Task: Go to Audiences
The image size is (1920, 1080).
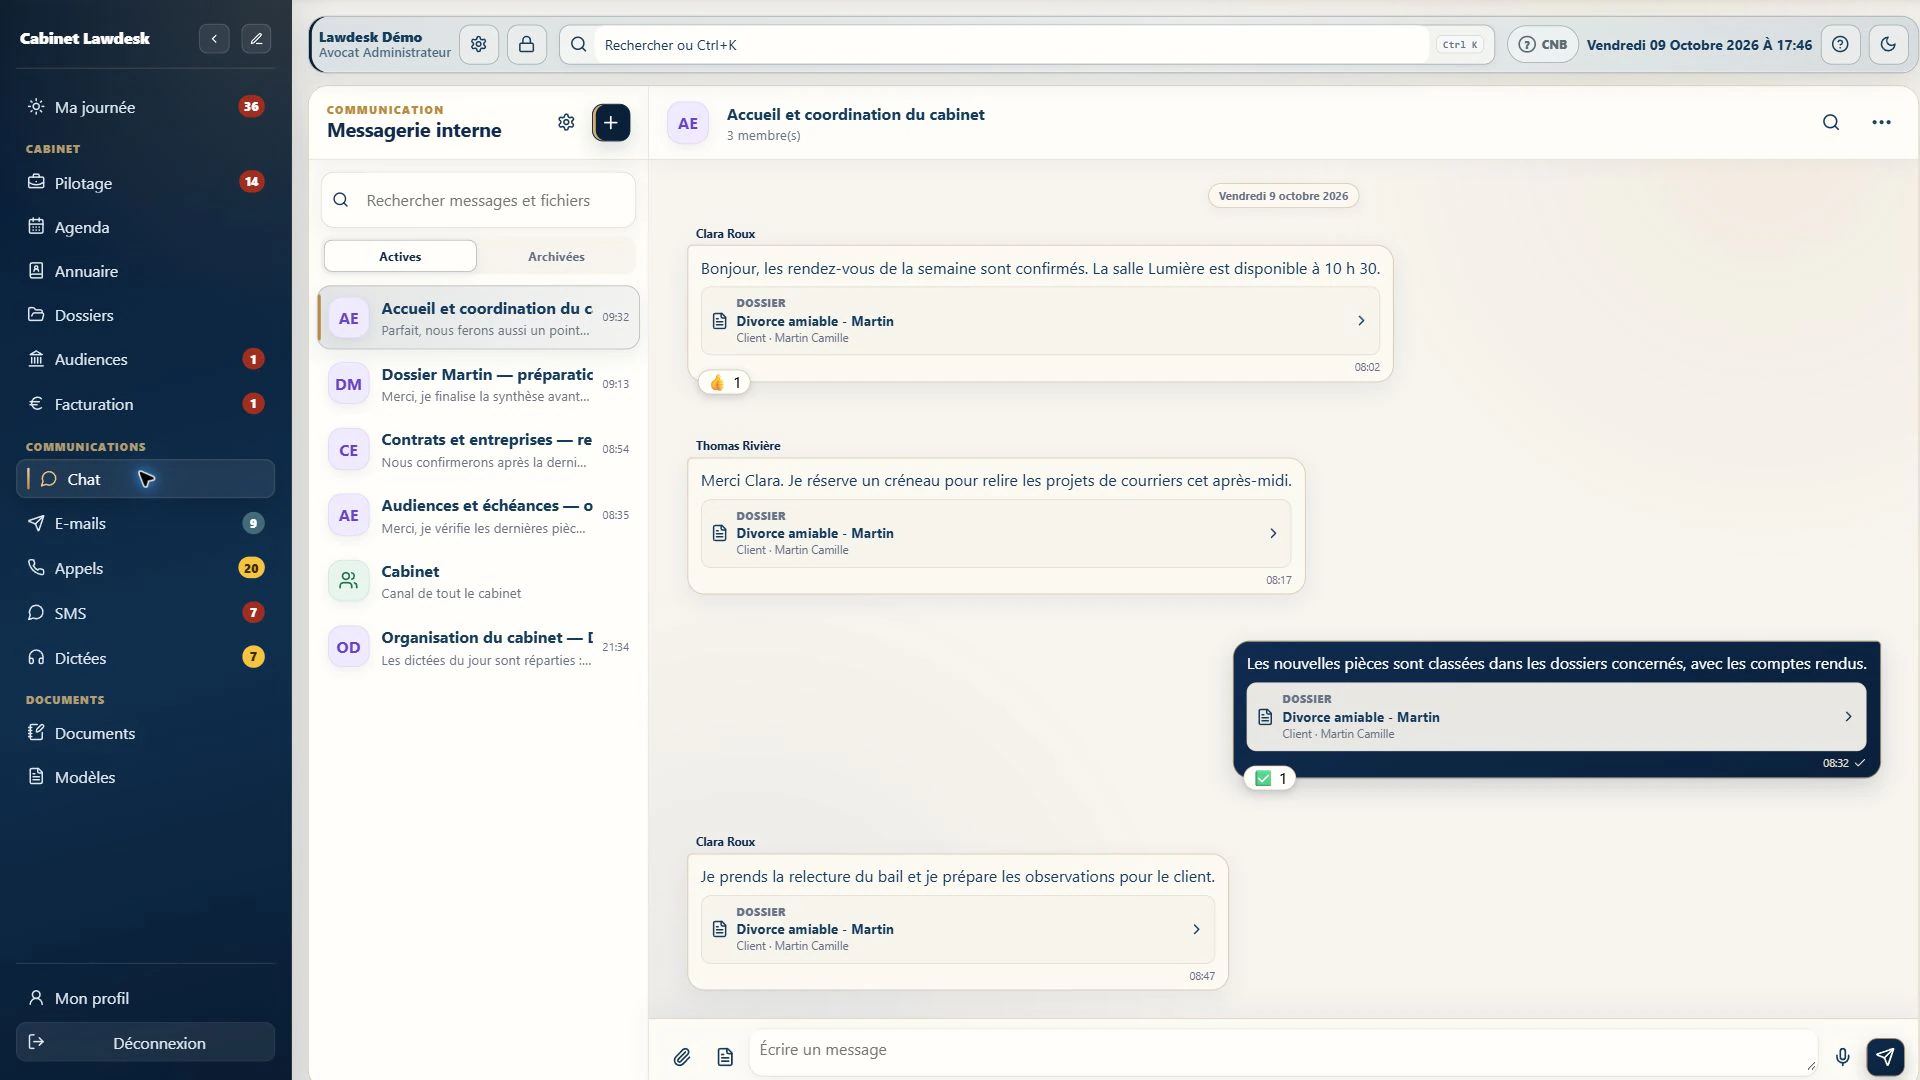Action: click(x=146, y=359)
